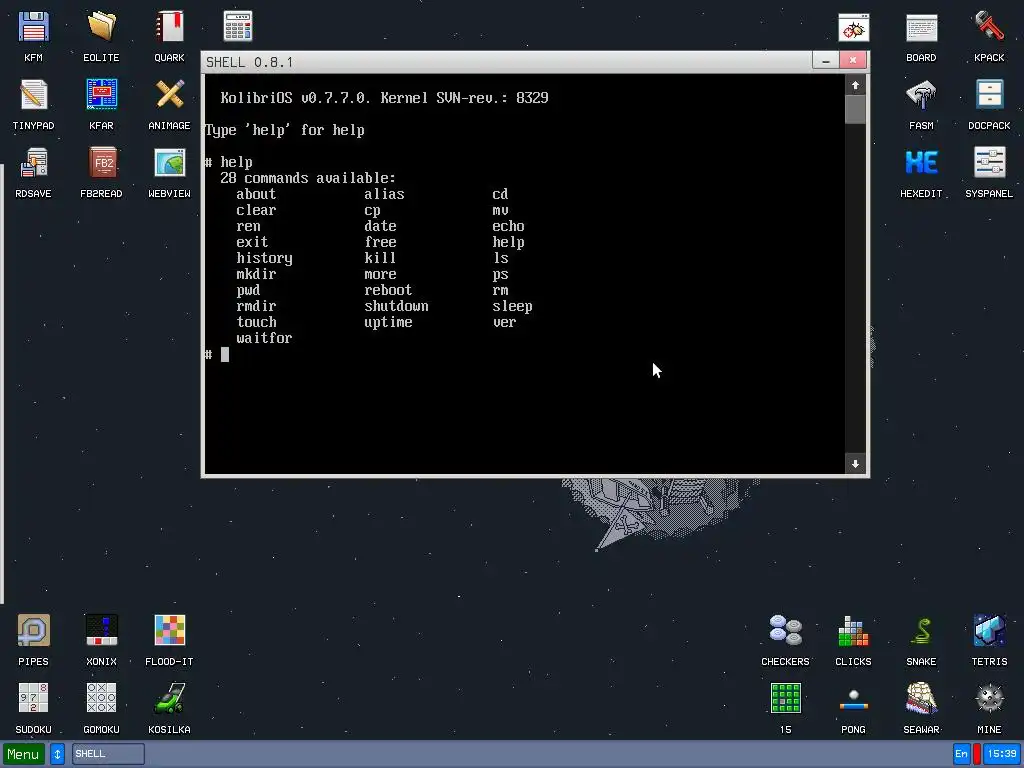Click the 'waitfor' command text
Screen dimensions: 1024x768
pyautogui.click(x=264, y=338)
